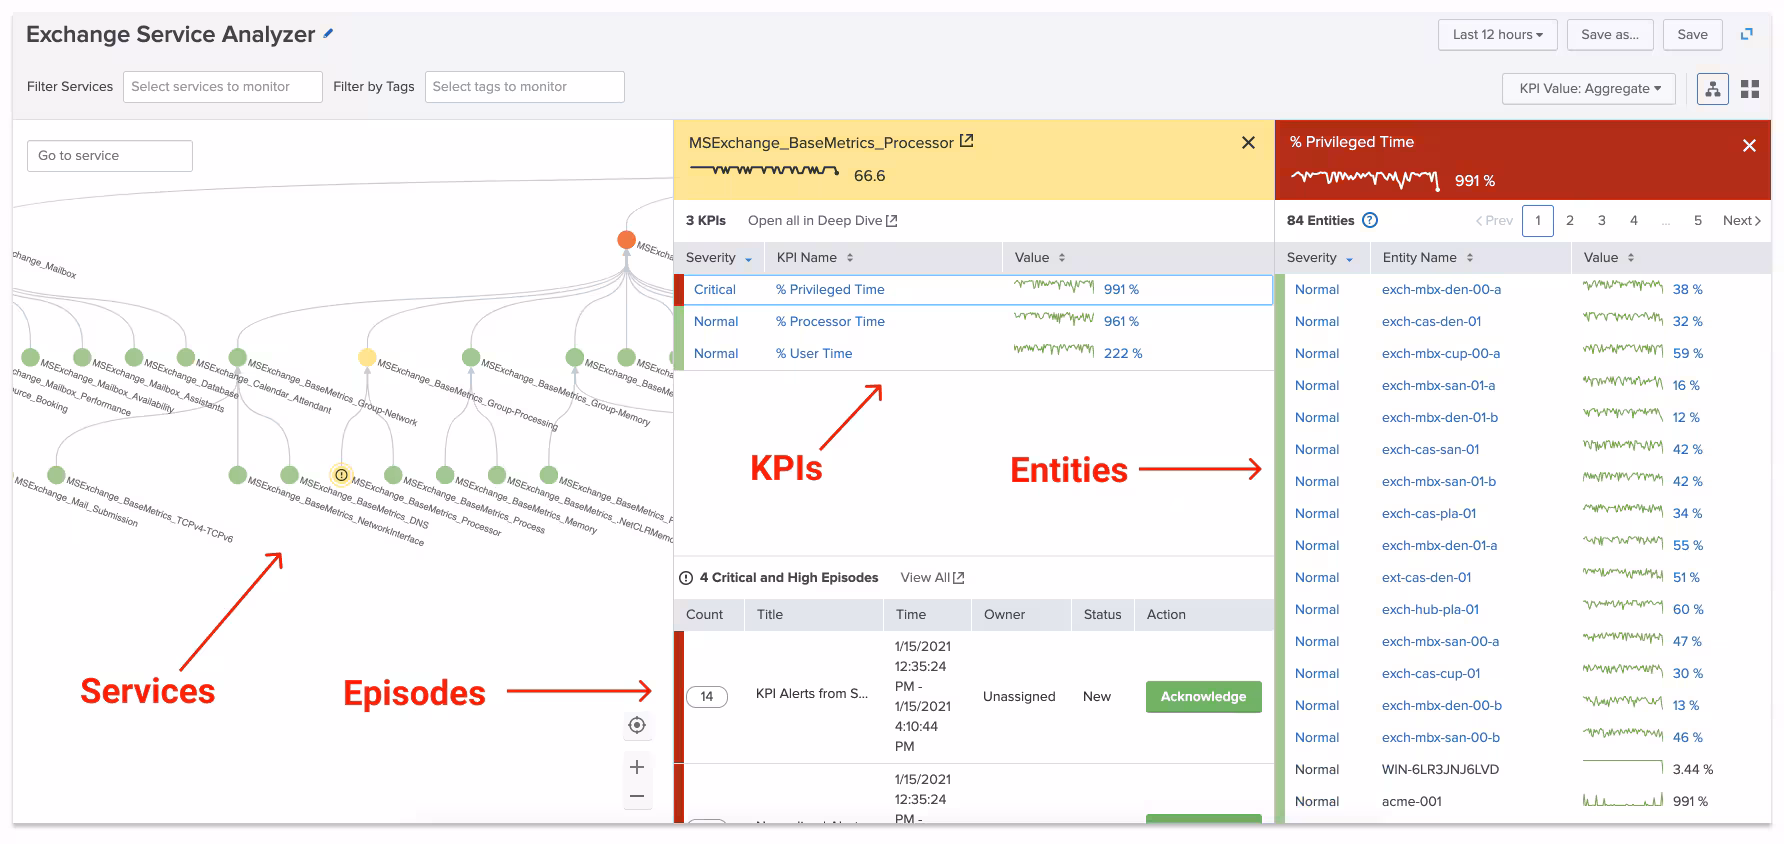Select the % Processor Time KPI row
This screenshot has height=844, width=1784.
pos(830,321)
